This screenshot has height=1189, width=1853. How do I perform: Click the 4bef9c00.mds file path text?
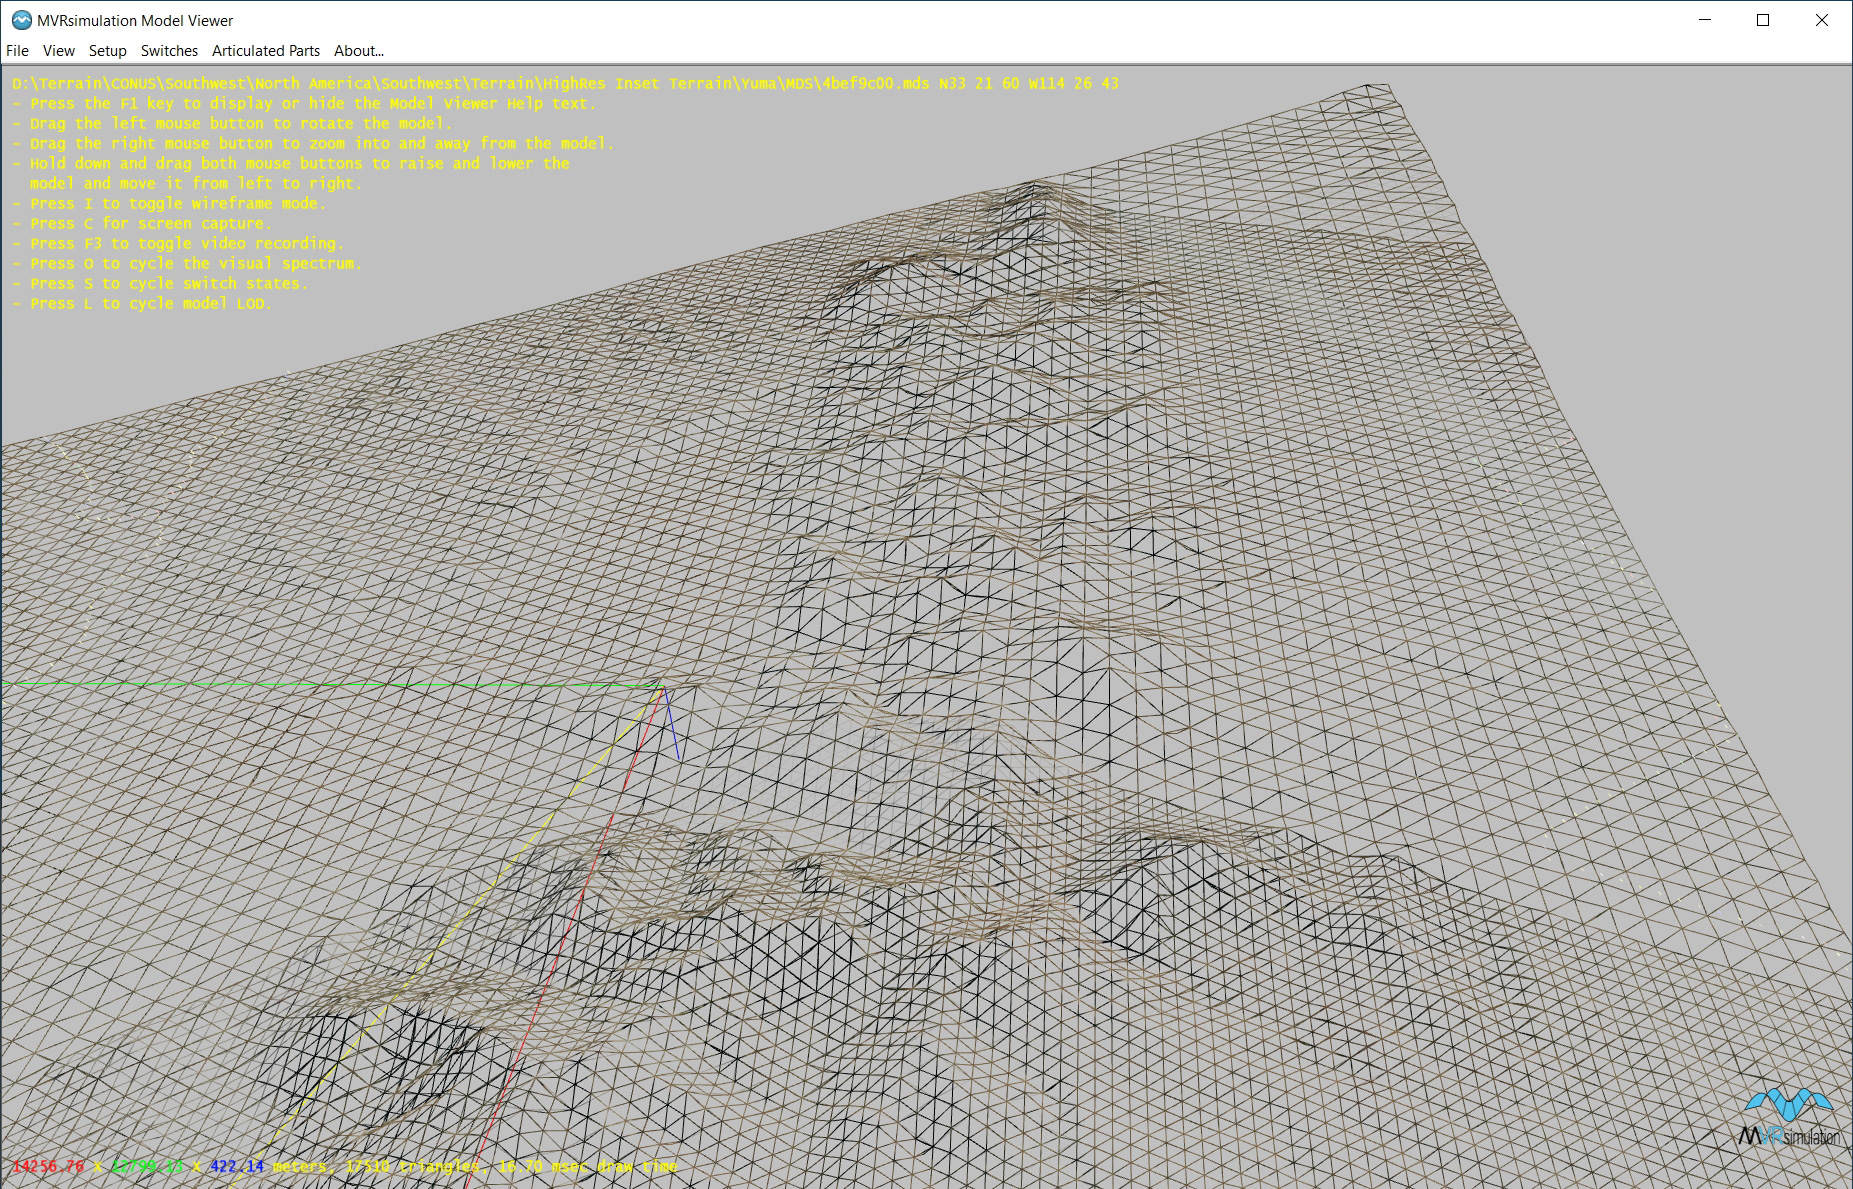coord(470,84)
